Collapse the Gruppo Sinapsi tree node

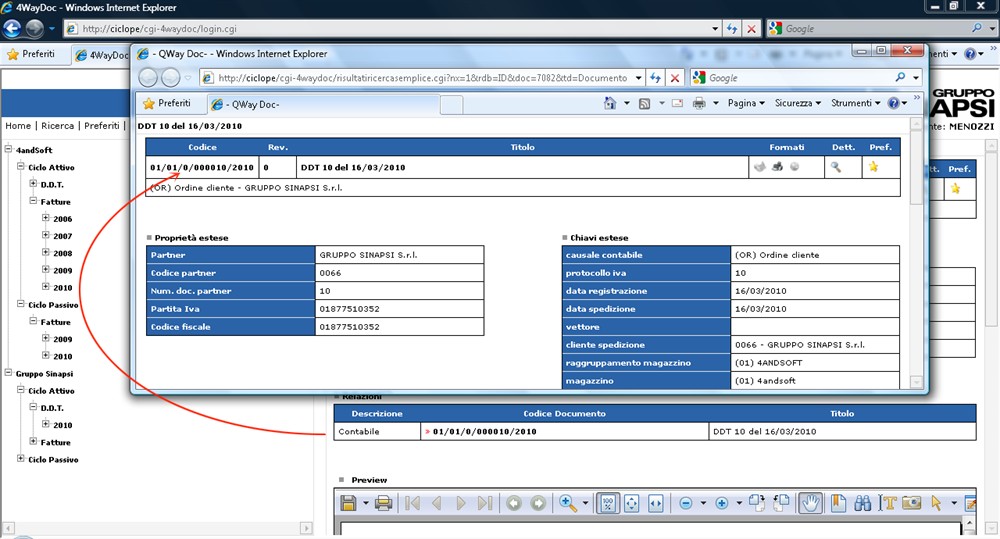coord(8,373)
